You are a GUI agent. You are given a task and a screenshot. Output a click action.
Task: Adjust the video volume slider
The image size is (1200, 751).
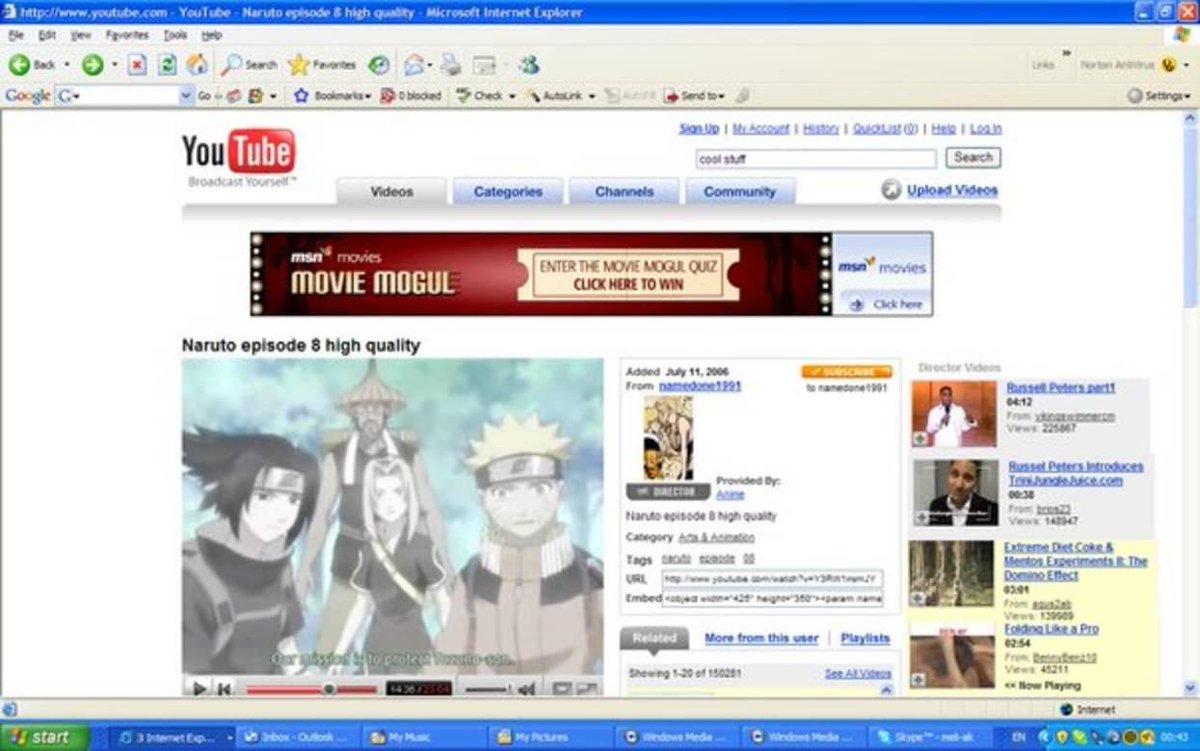pos(488,689)
